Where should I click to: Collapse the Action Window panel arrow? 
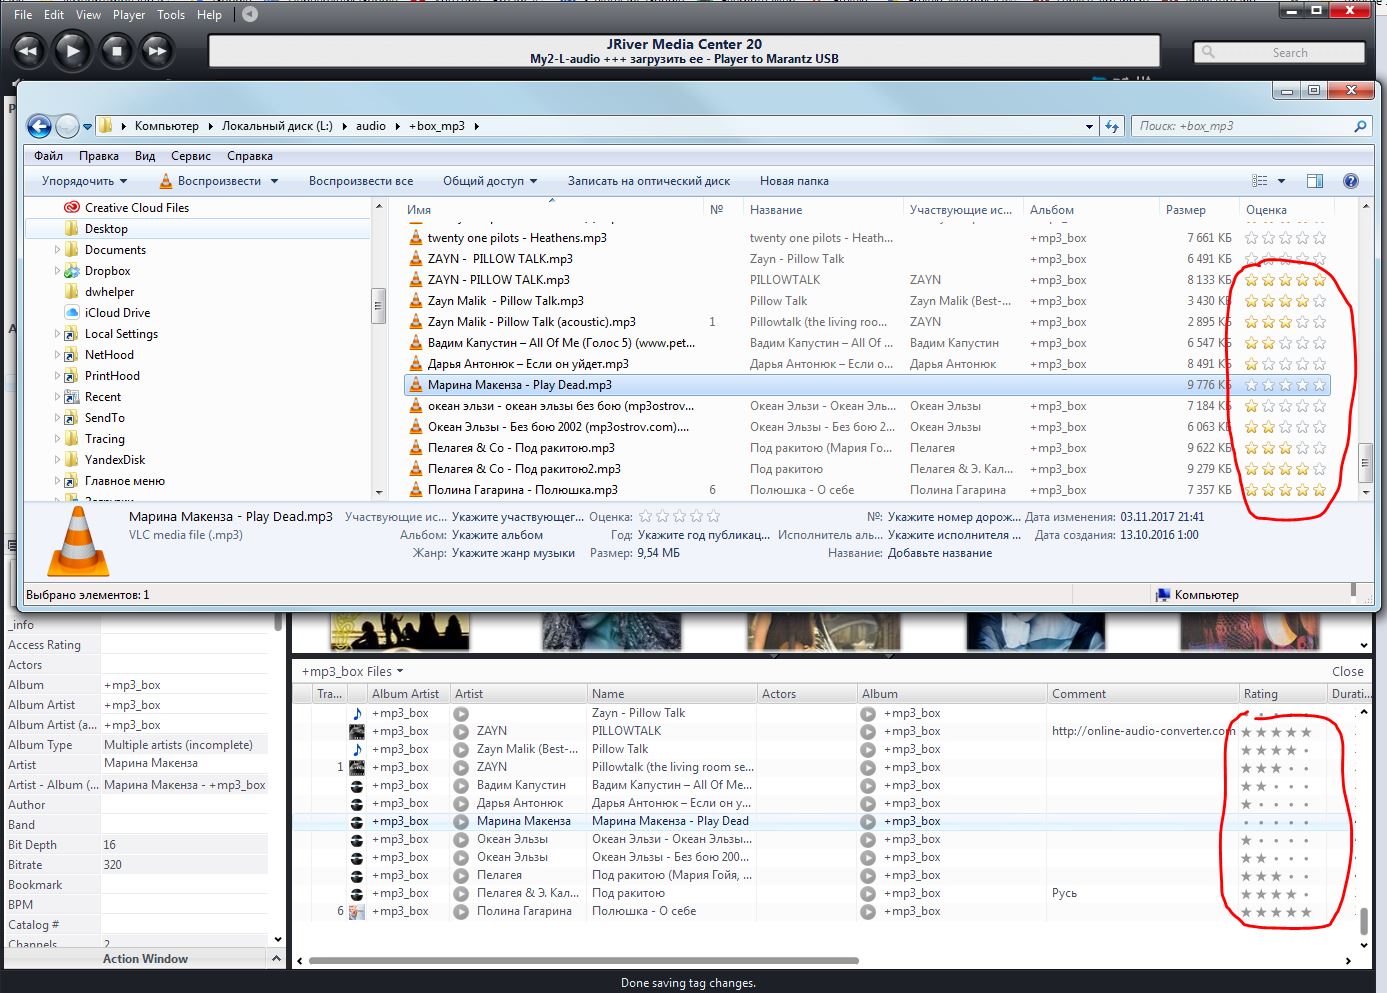pyautogui.click(x=277, y=958)
